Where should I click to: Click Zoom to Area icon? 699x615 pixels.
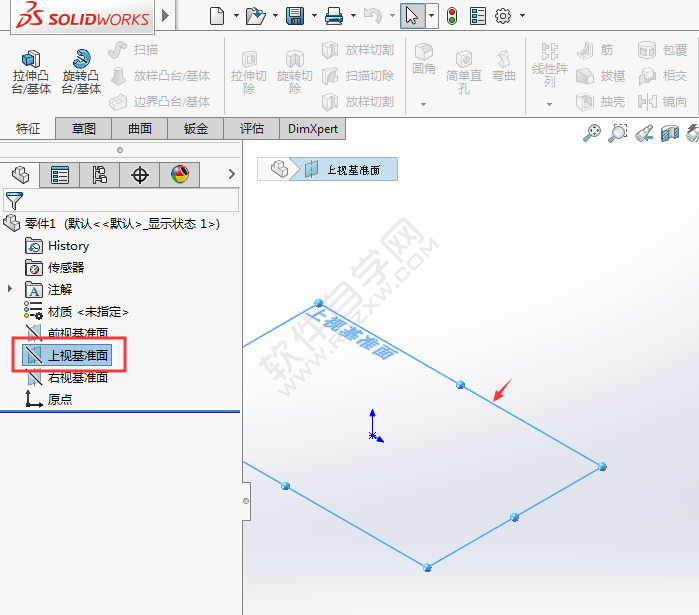click(x=618, y=133)
